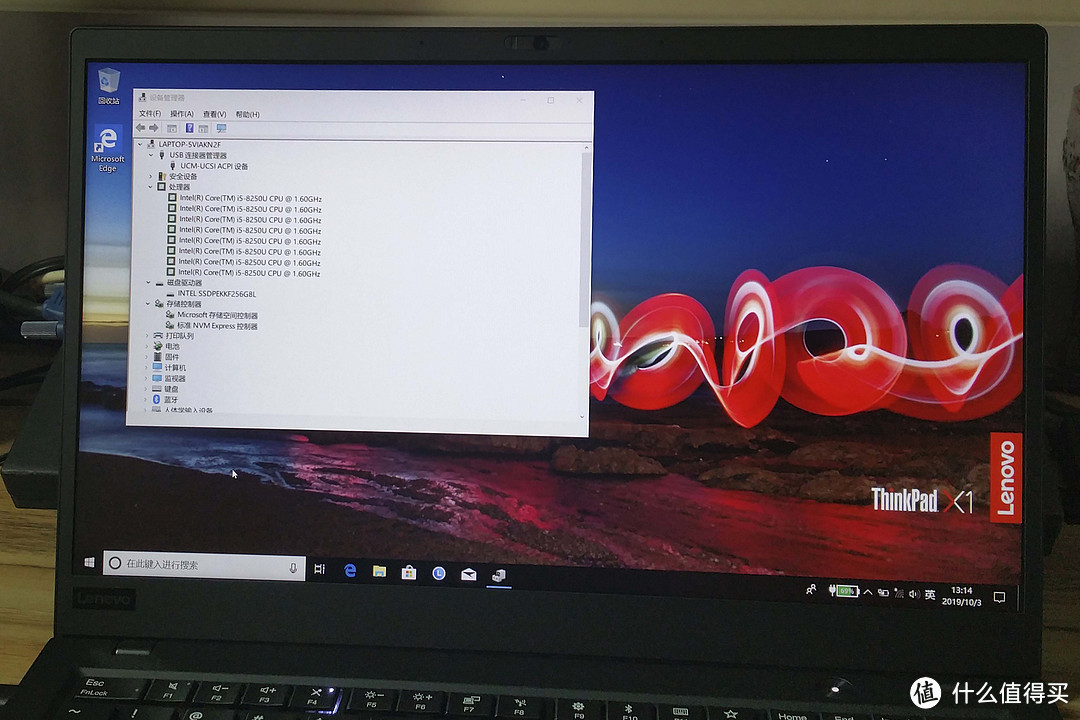The image size is (1080, 720).
Task: Click the 英 input method indicator
Action: pyautogui.click(x=930, y=595)
